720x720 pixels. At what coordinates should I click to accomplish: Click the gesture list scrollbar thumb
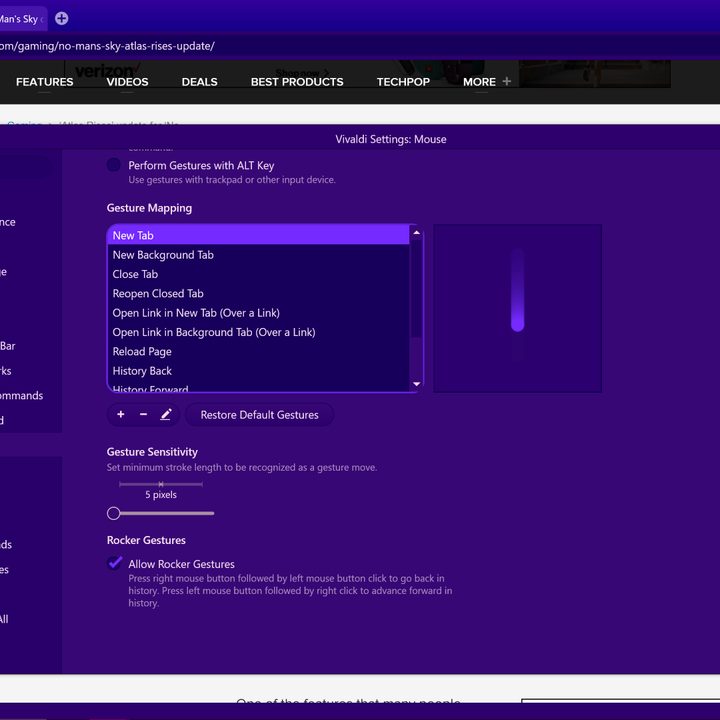pyautogui.click(x=416, y=288)
